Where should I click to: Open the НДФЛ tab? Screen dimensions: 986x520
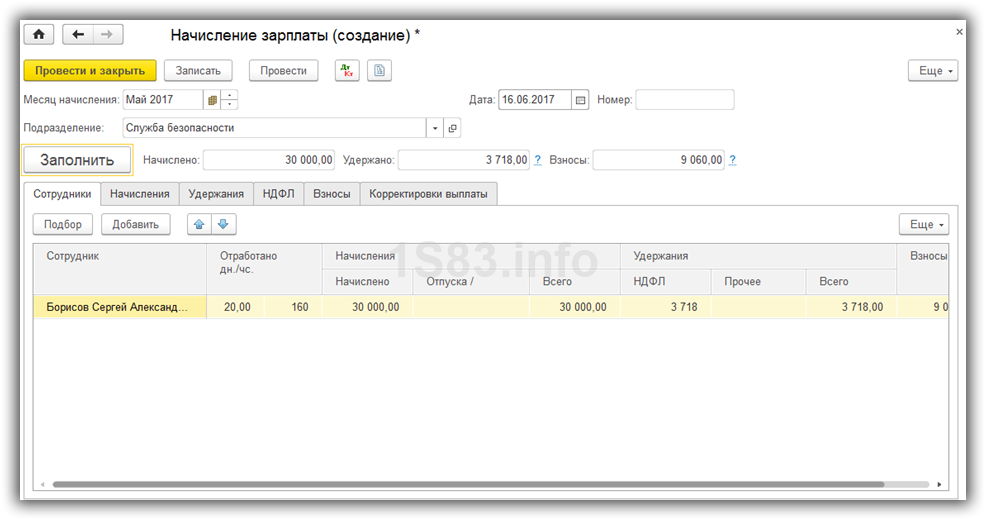click(278, 194)
